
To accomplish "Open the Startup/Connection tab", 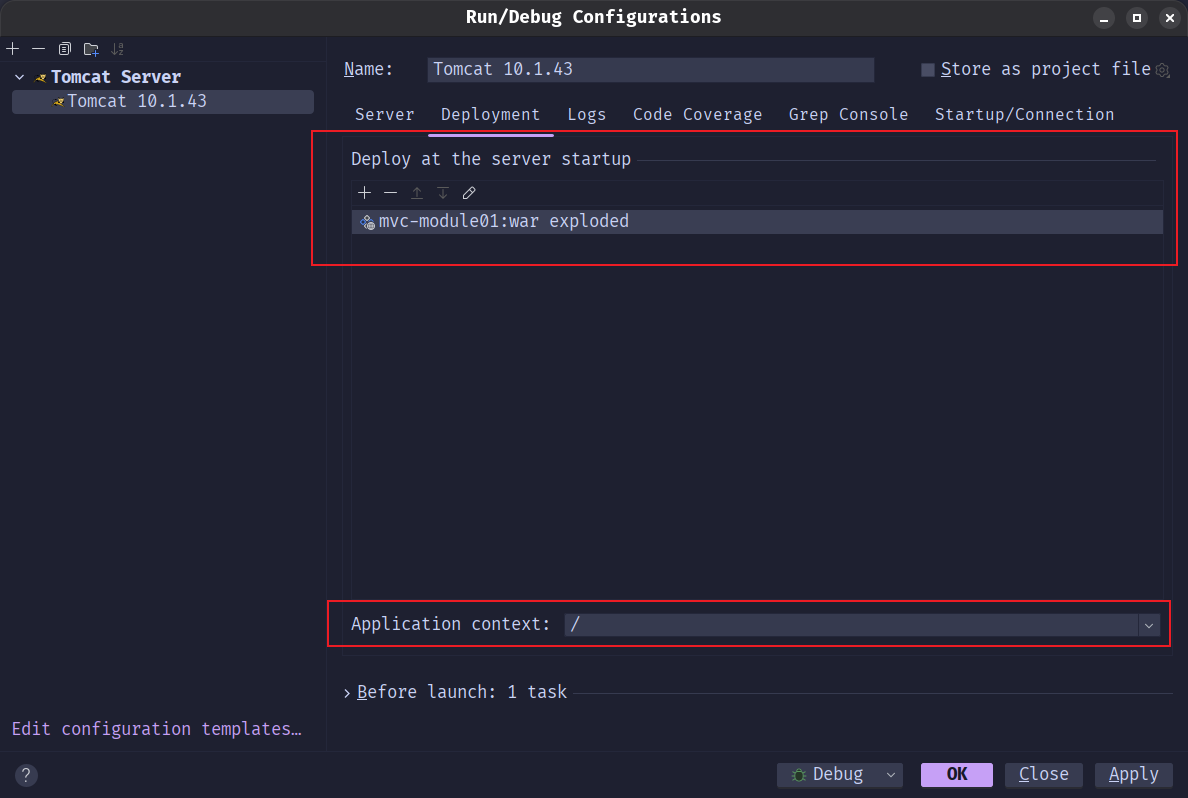I will click(1024, 115).
